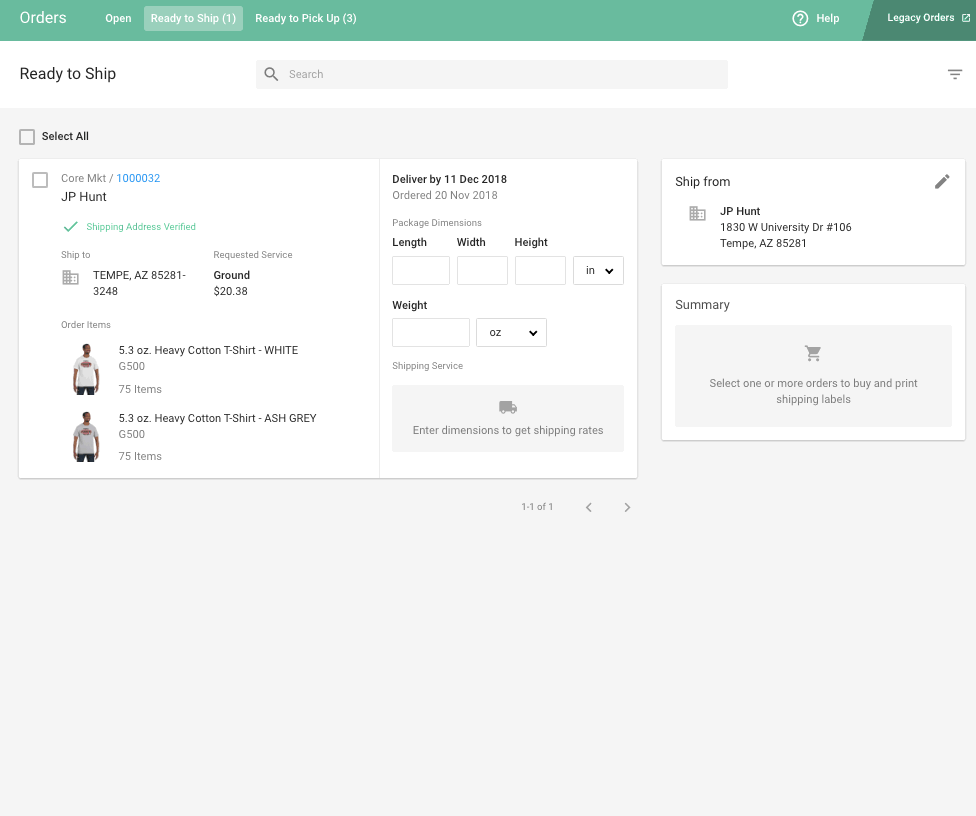Screen dimensions: 976x816
Task: Click the Legacy Orders external link icon
Action: (x=964, y=18)
